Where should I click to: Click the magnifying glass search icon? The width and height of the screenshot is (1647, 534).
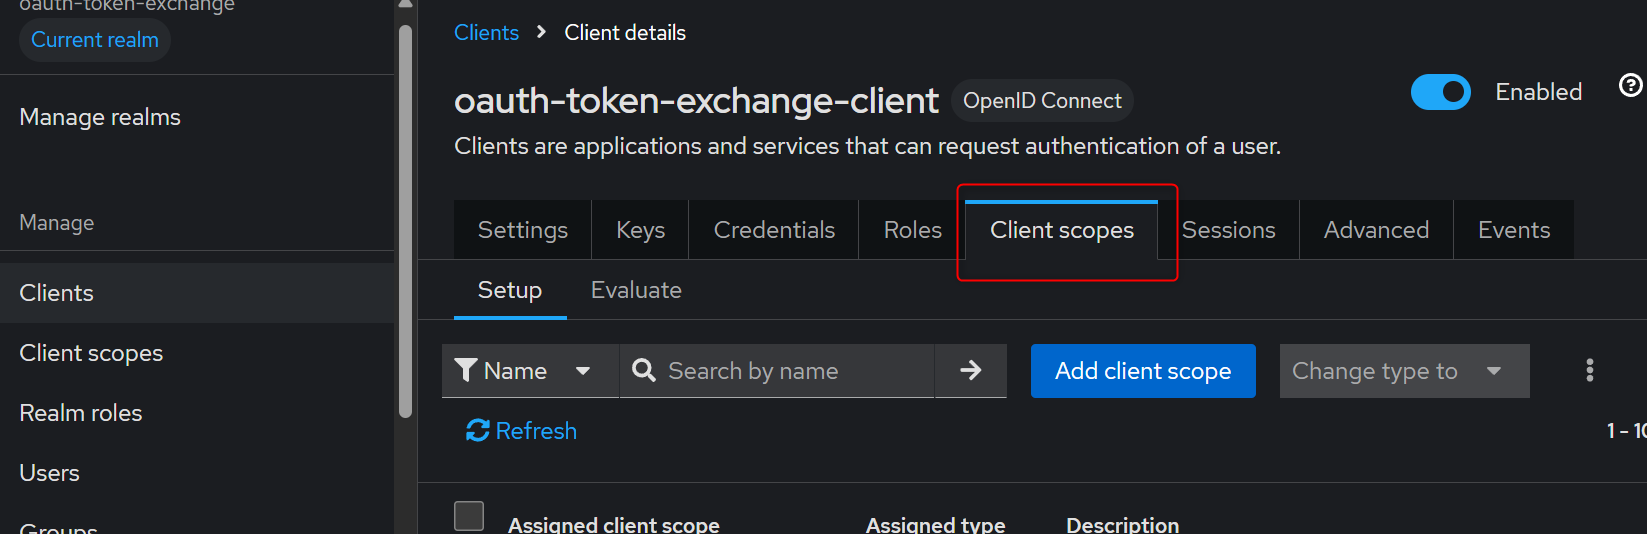click(x=644, y=371)
